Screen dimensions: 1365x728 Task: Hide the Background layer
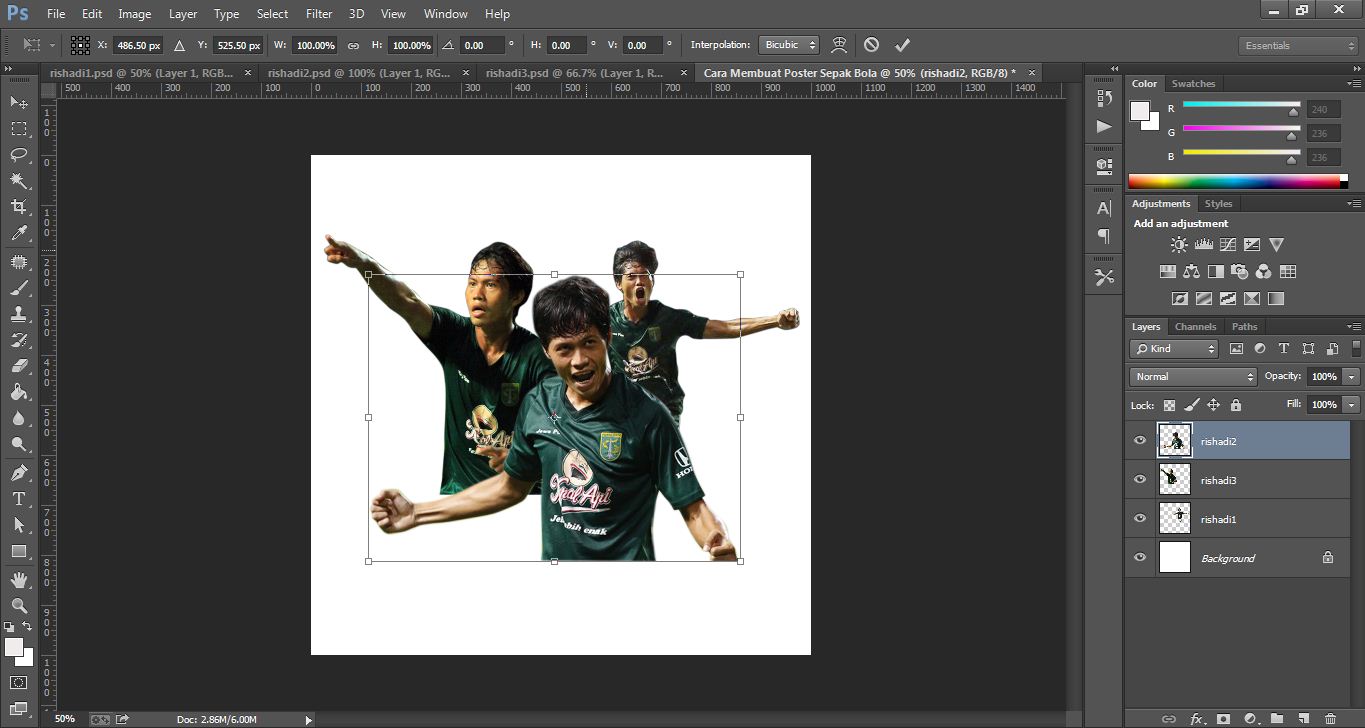pos(1140,558)
